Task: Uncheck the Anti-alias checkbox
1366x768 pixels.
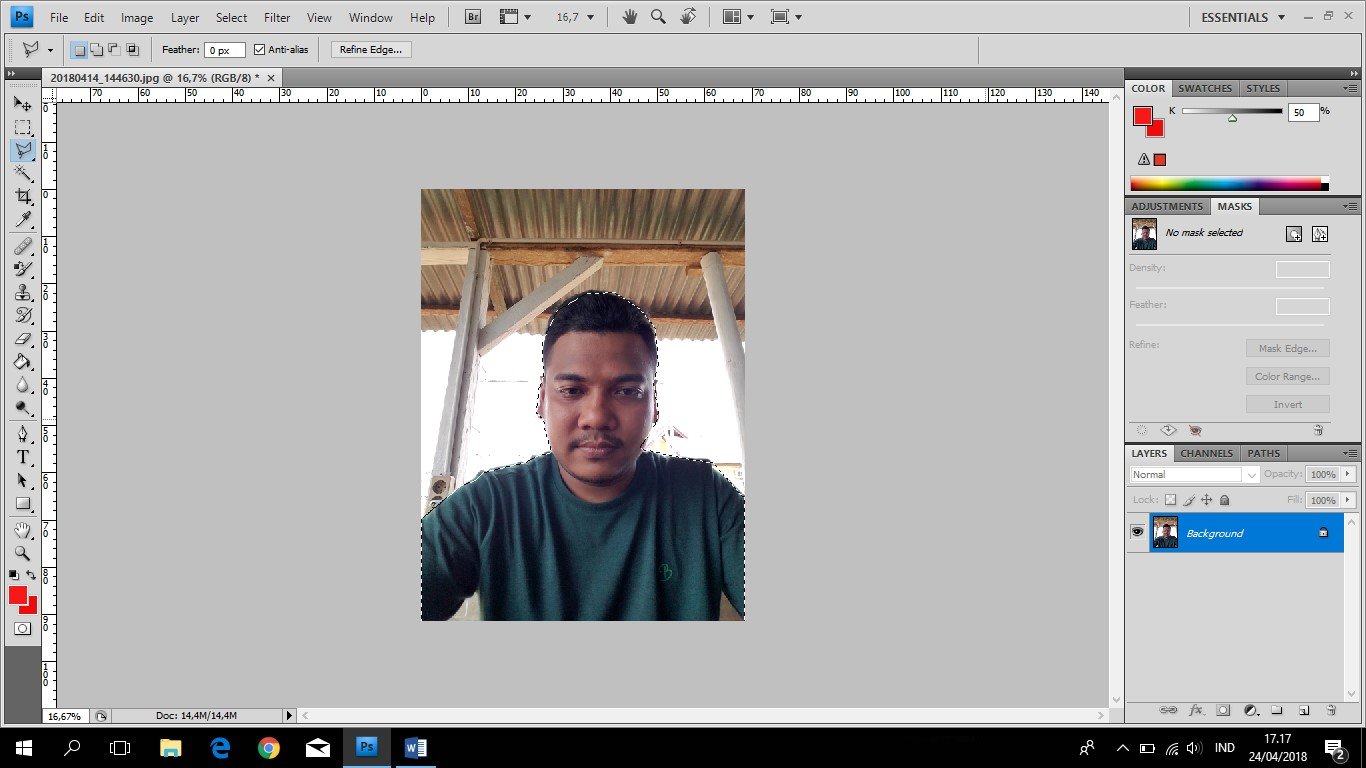Action: (260, 49)
